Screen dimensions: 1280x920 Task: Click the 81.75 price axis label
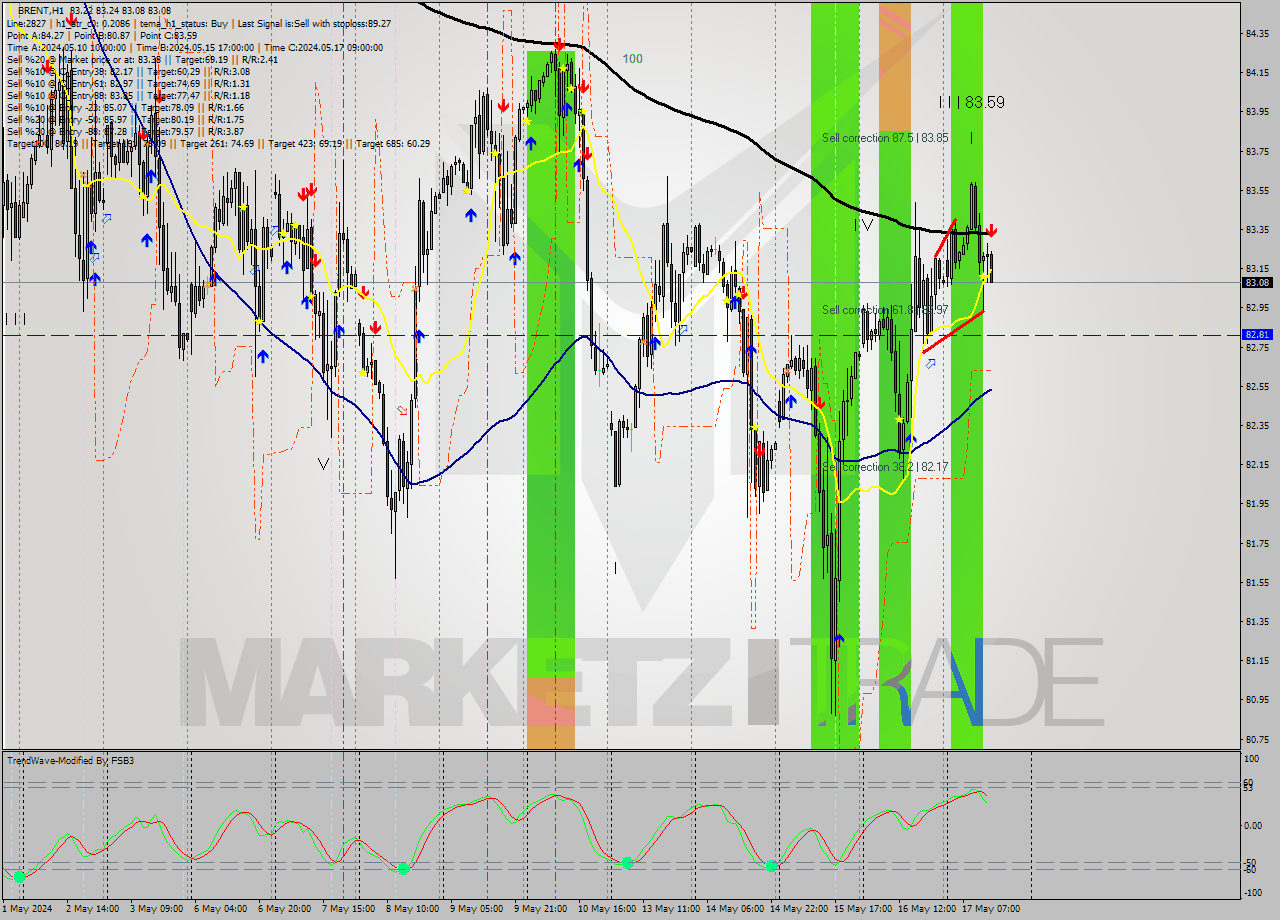tap(1258, 544)
